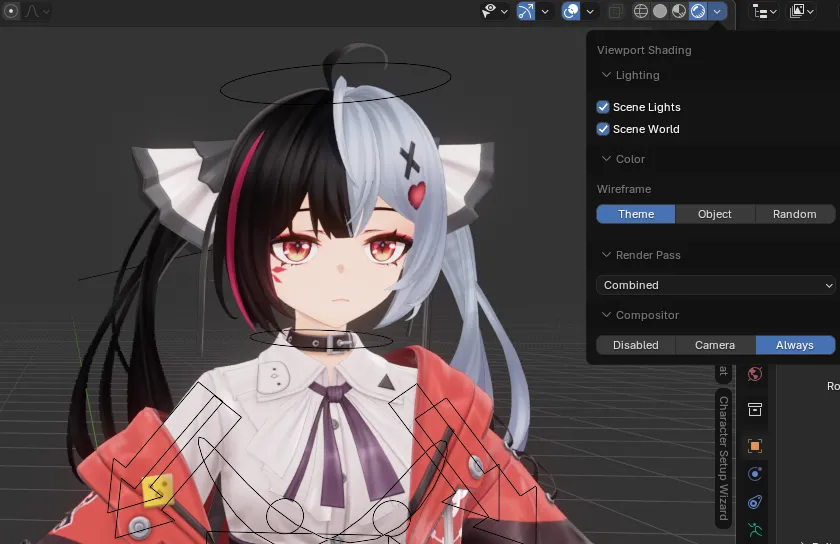Open the Outliner editor type menu
The width and height of the screenshot is (840, 544).
click(x=764, y=11)
